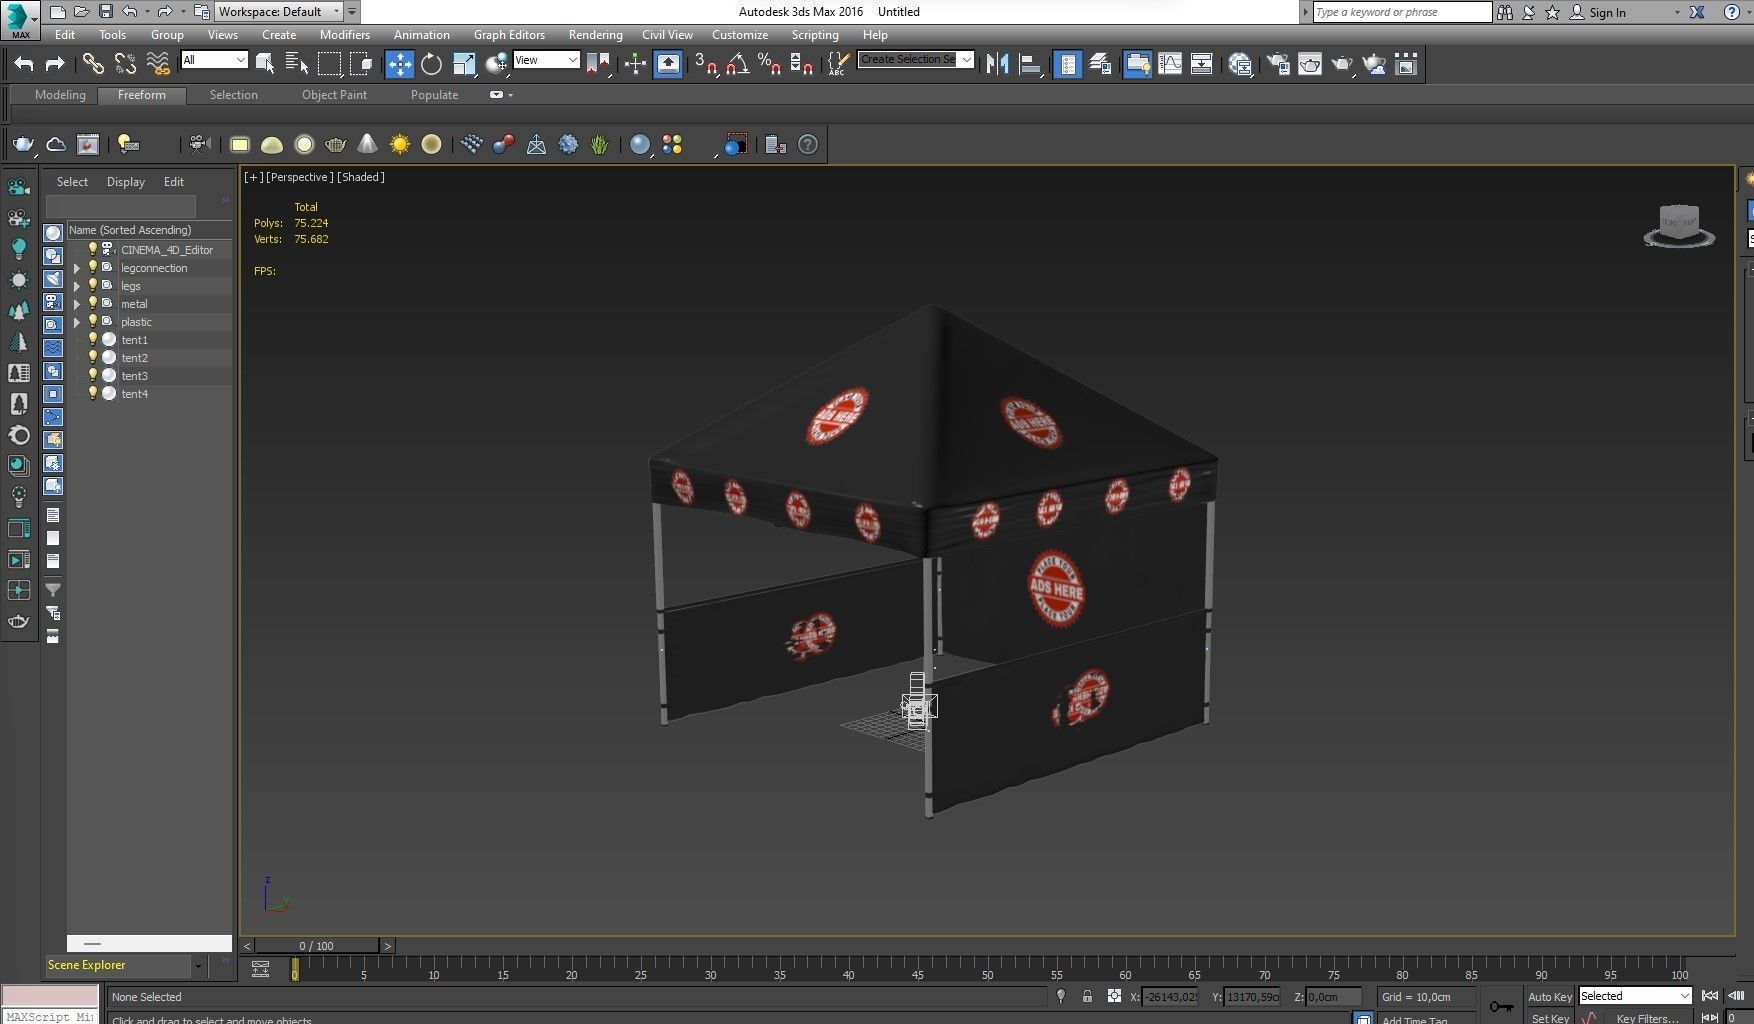The image size is (1754, 1024).
Task: Toggle visibility bulb for CINEMA_4D_Editor
Action: [93, 249]
